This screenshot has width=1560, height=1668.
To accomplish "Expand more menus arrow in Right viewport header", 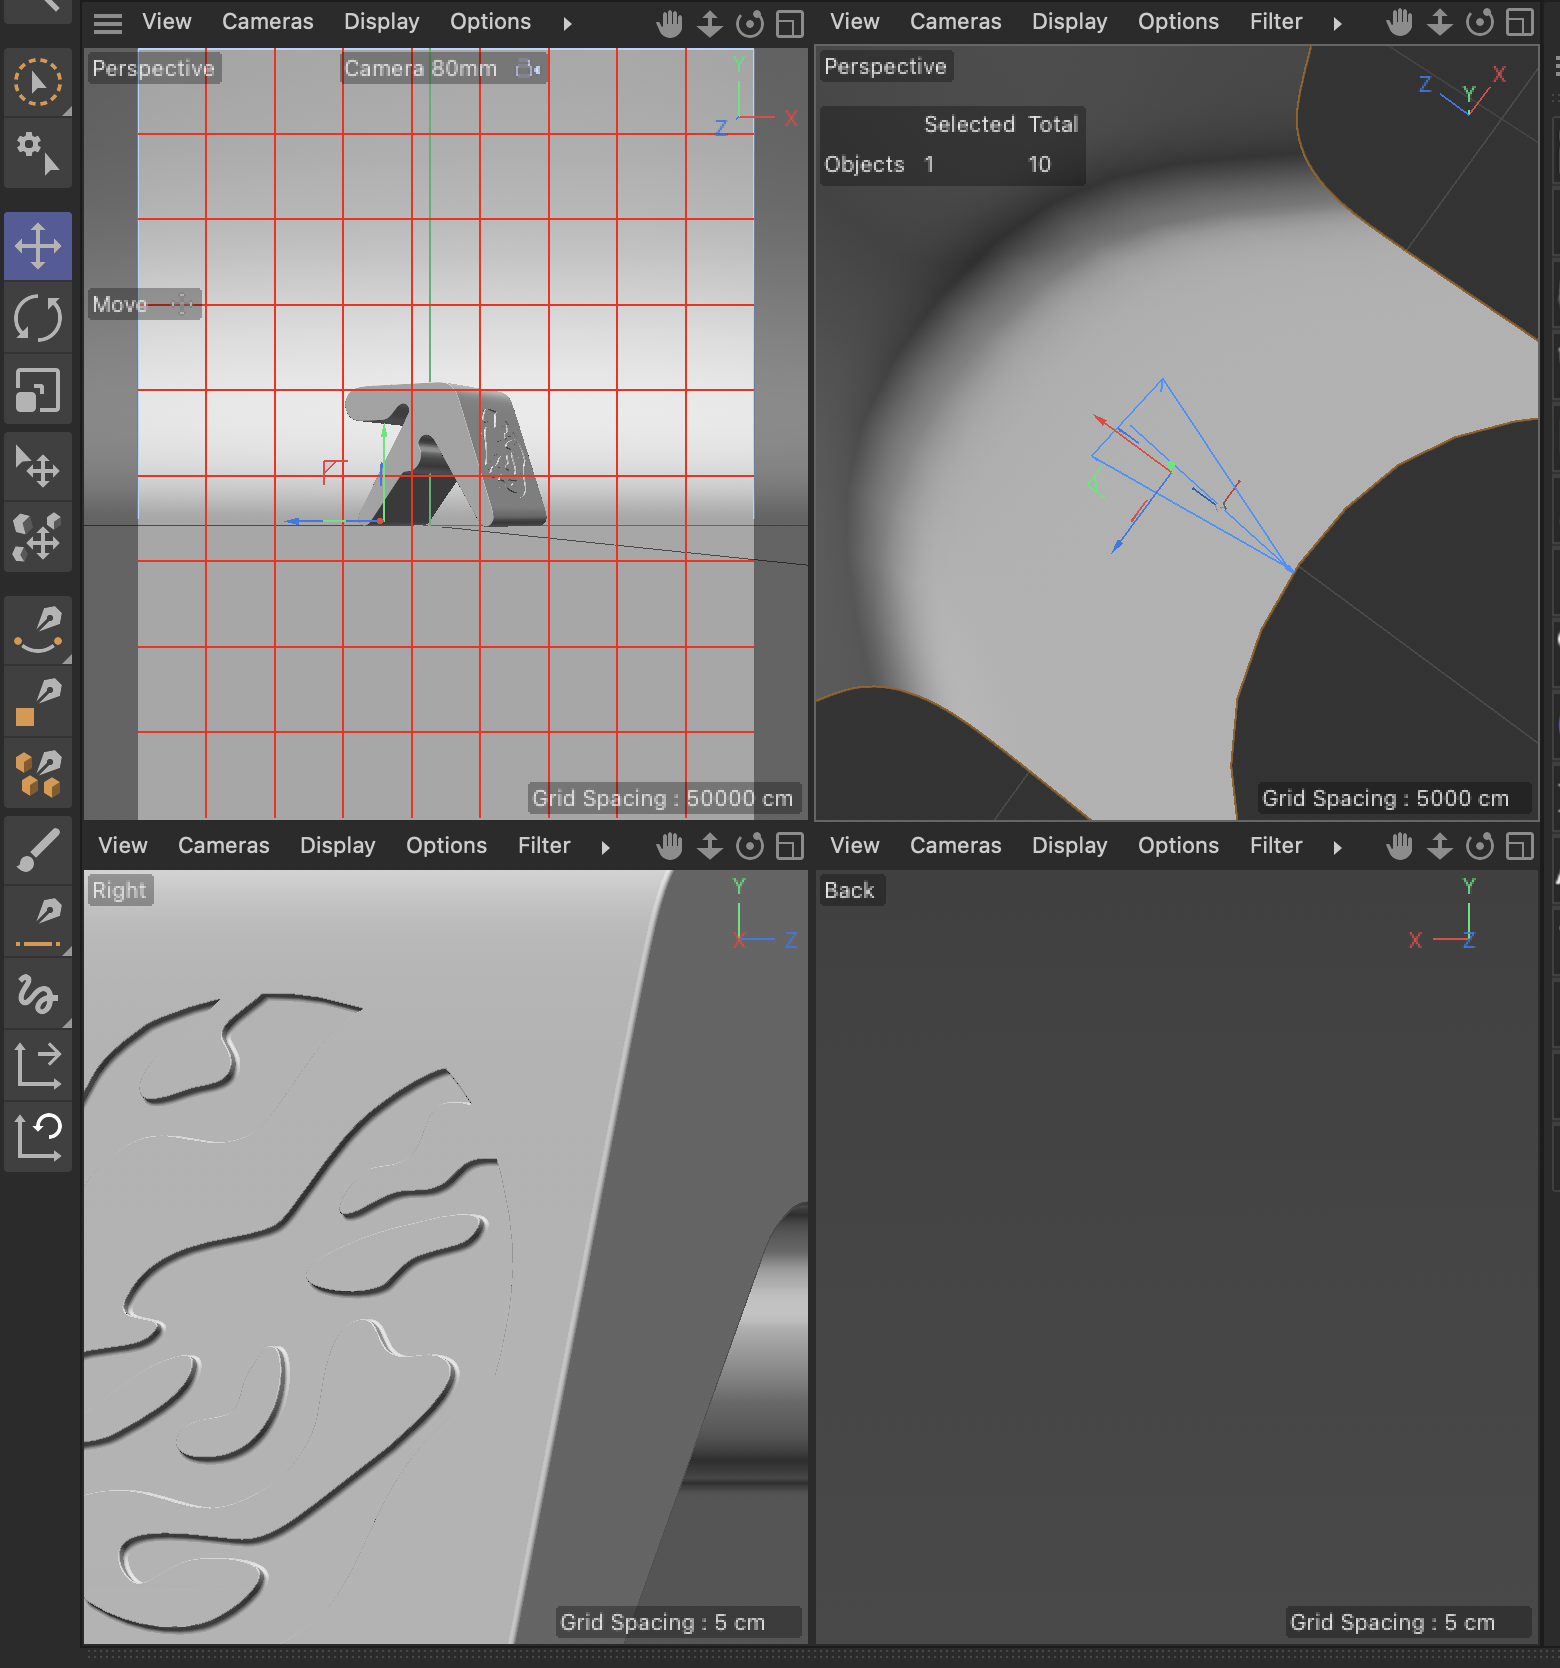I will 605,847.
